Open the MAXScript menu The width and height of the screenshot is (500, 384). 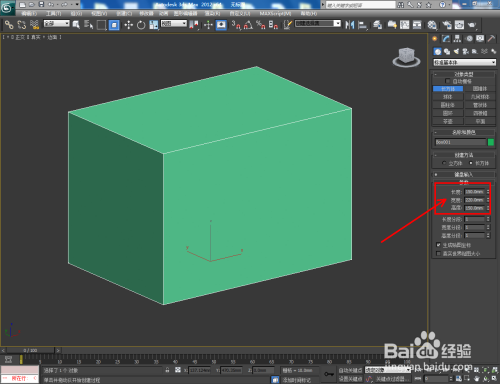tap(275, 13)
